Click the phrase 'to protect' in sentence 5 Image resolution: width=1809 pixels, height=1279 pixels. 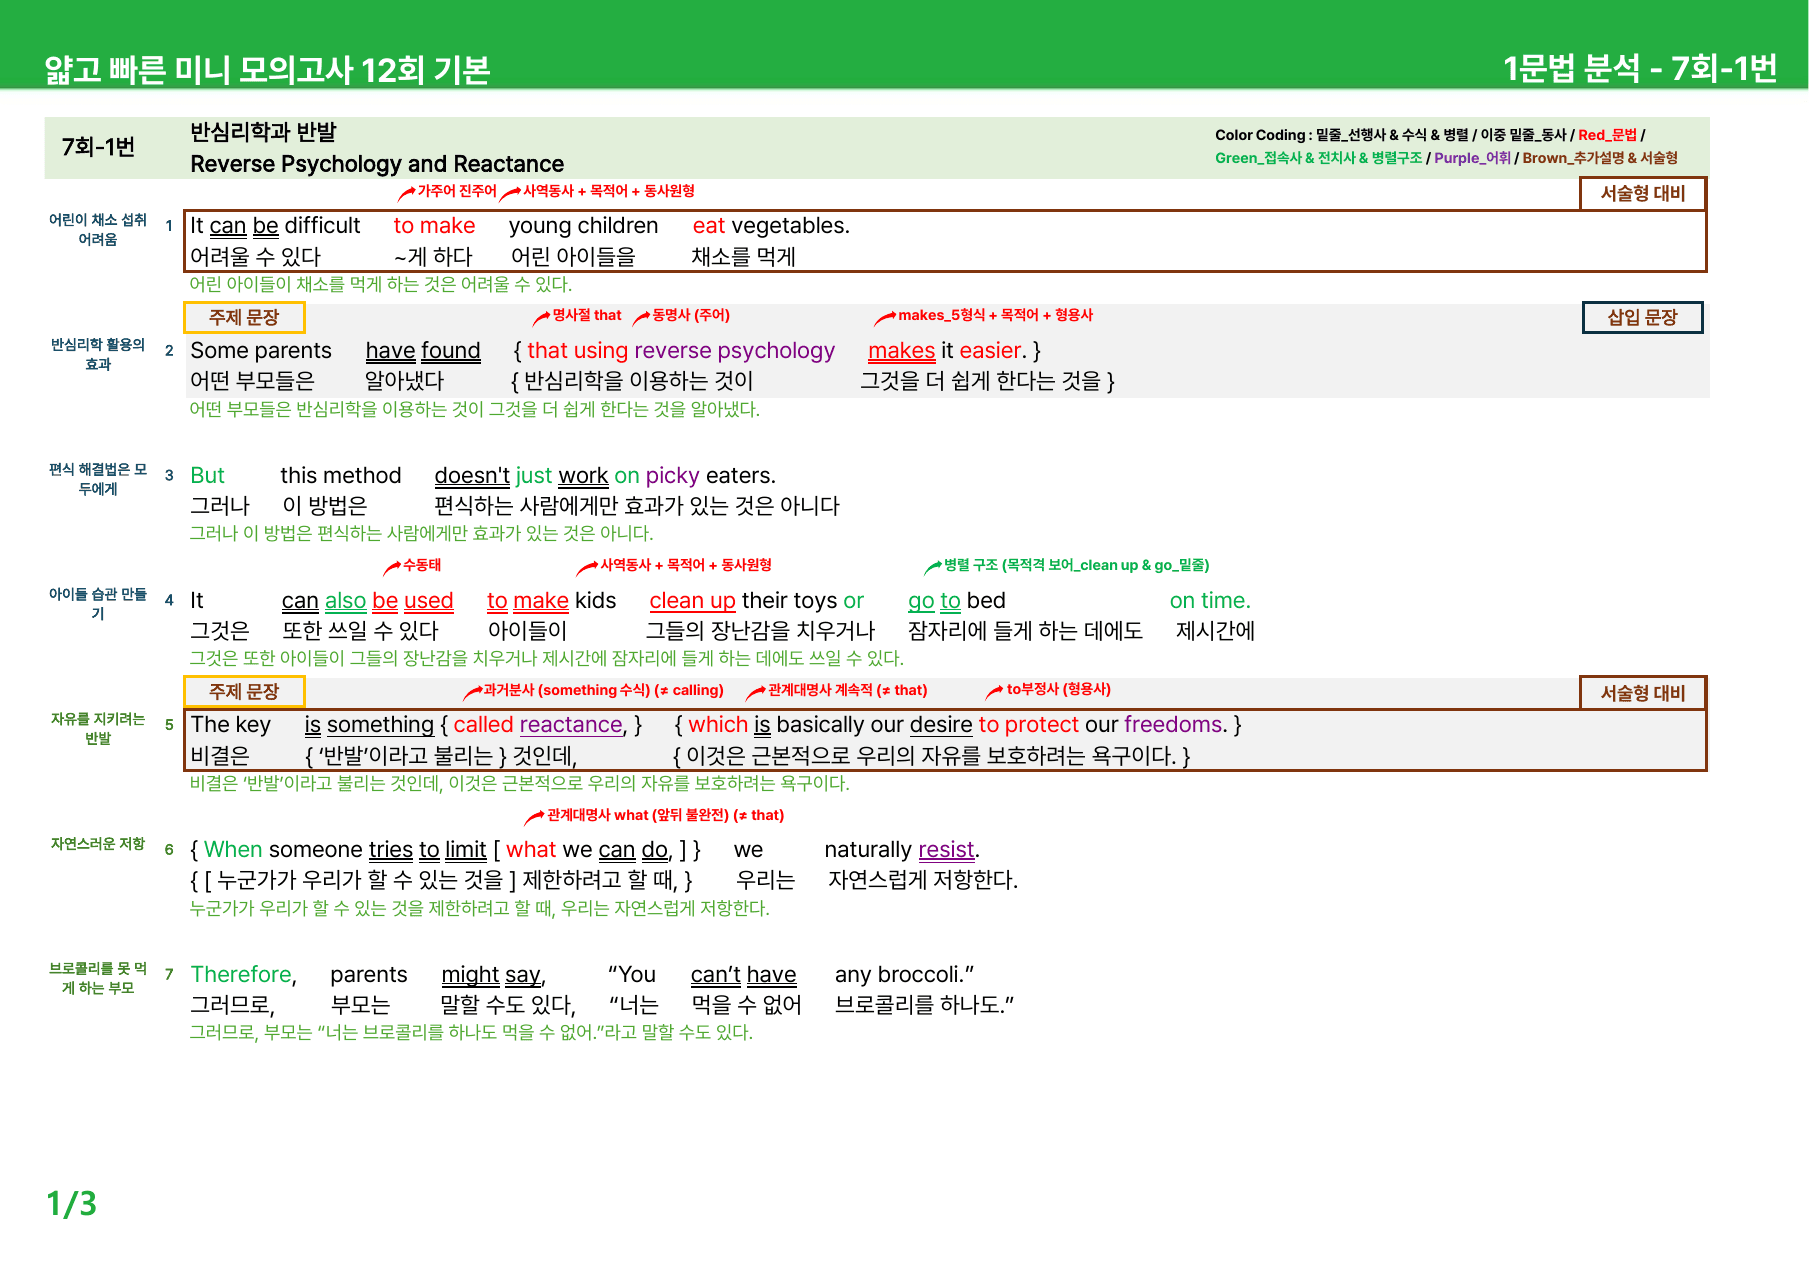[x=1029, y=725]
